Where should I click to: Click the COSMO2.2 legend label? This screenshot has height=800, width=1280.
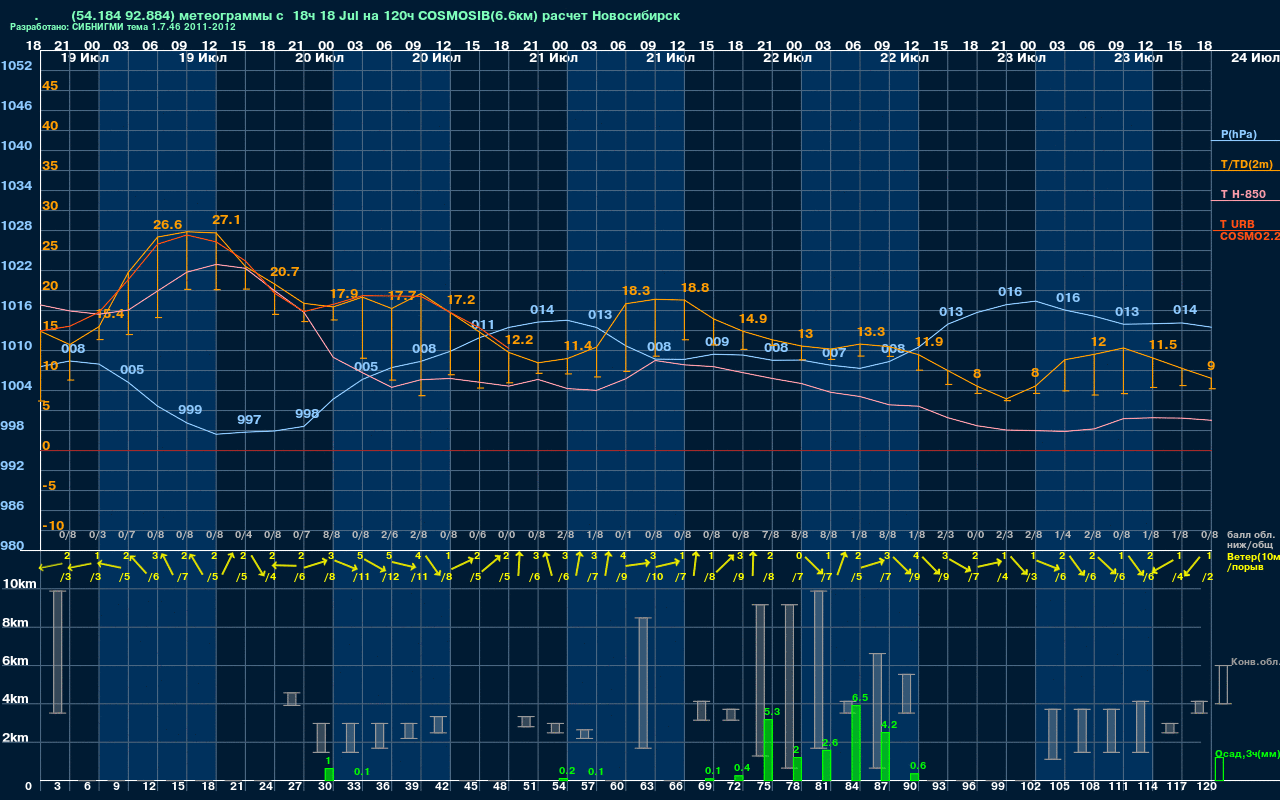point(1250,235)
